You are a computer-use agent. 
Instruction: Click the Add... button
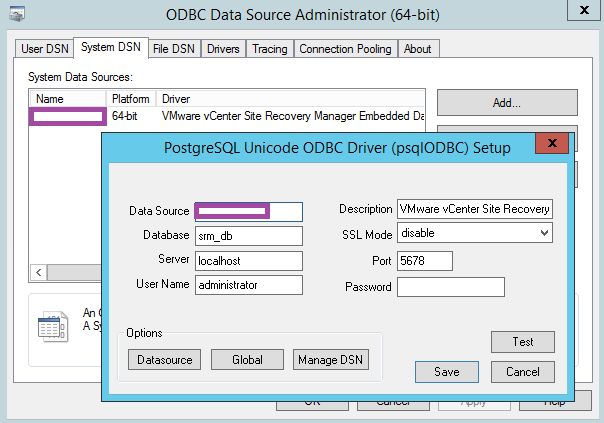(x=507, y=102)
